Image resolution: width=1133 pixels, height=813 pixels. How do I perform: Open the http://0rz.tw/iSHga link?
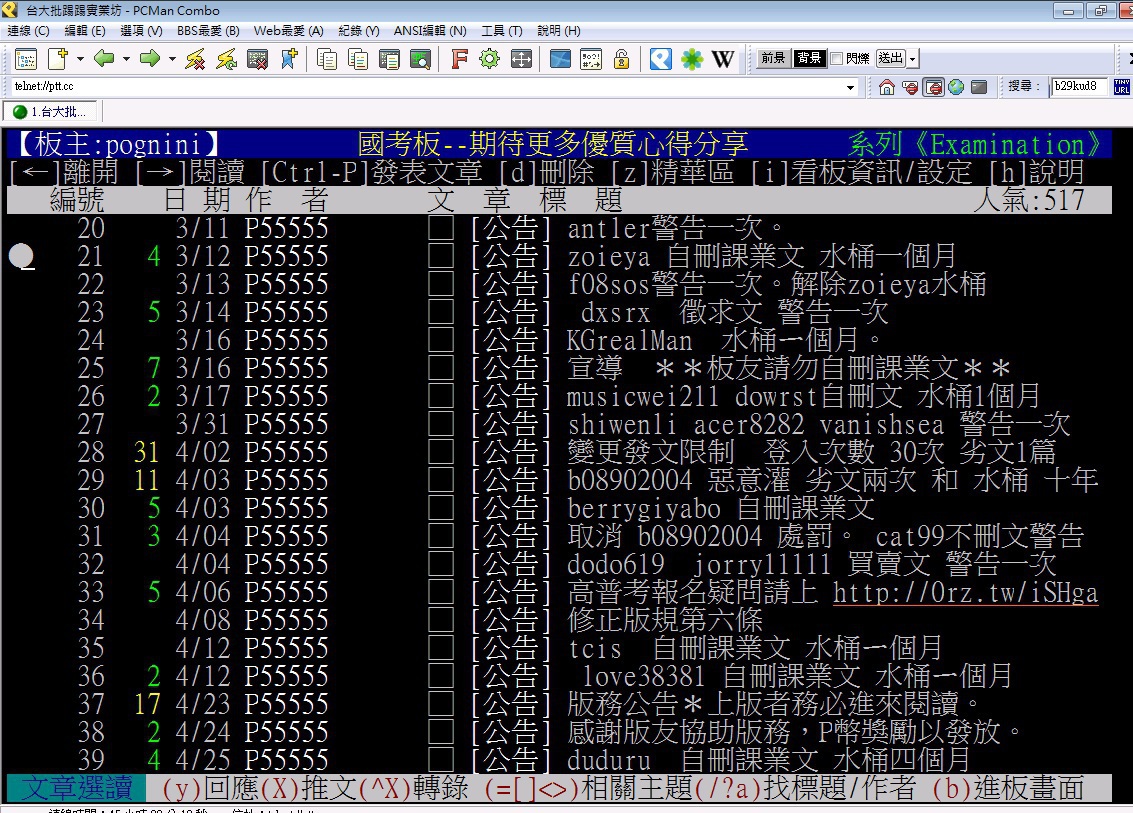[965, 593]
